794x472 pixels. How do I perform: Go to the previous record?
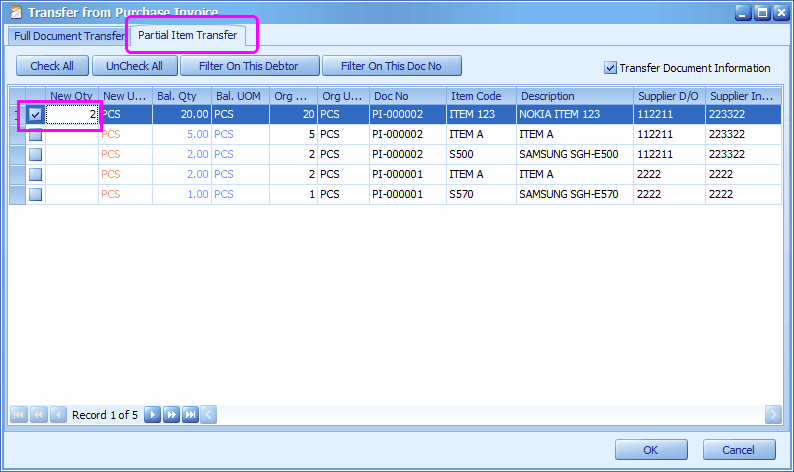(x=57, y=414)
